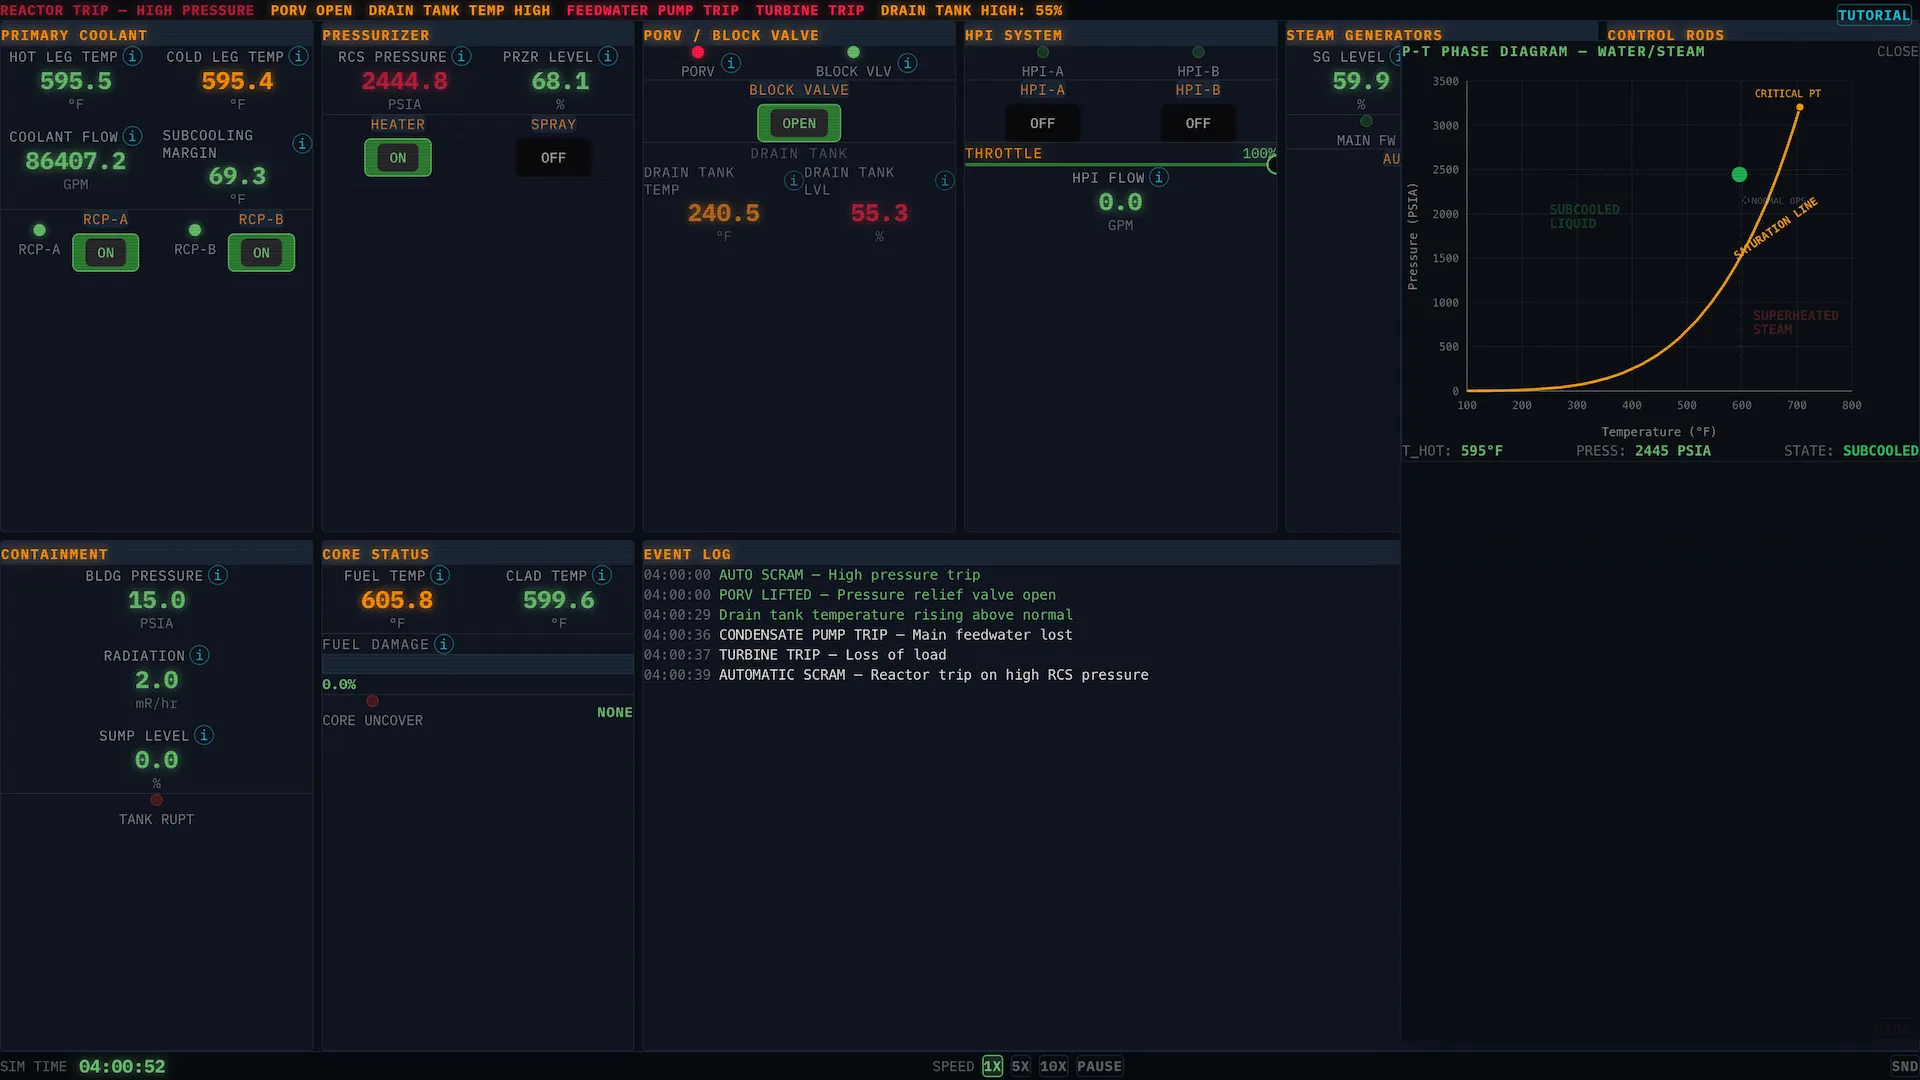Click the Critical PT marker on diagram
This screenshot has height=1080, width=1920.
click(x=1799, y=107)
